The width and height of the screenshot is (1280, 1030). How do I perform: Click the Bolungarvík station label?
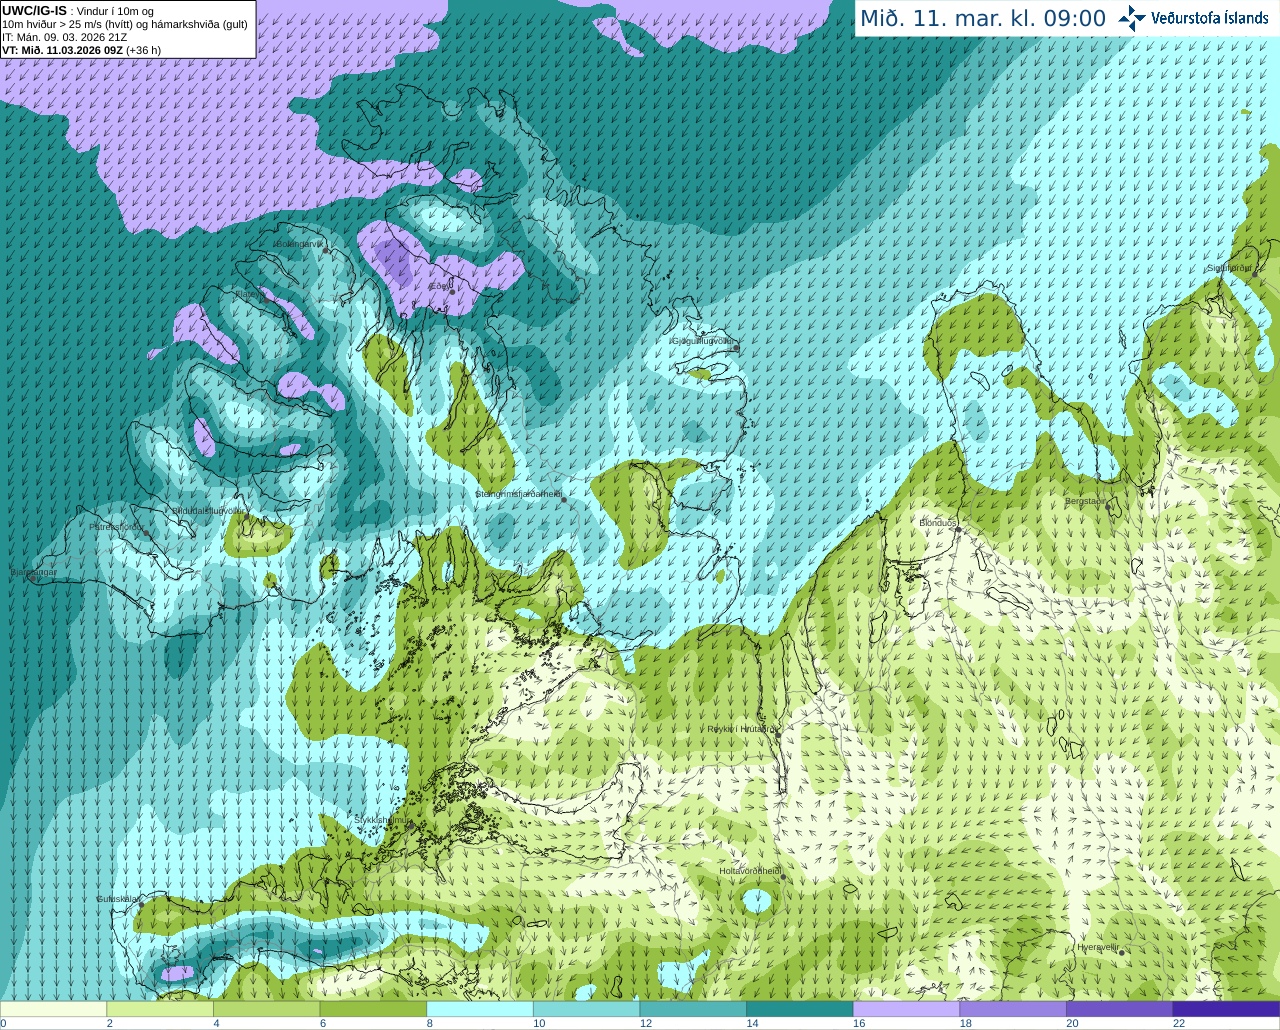pos(300,244)
